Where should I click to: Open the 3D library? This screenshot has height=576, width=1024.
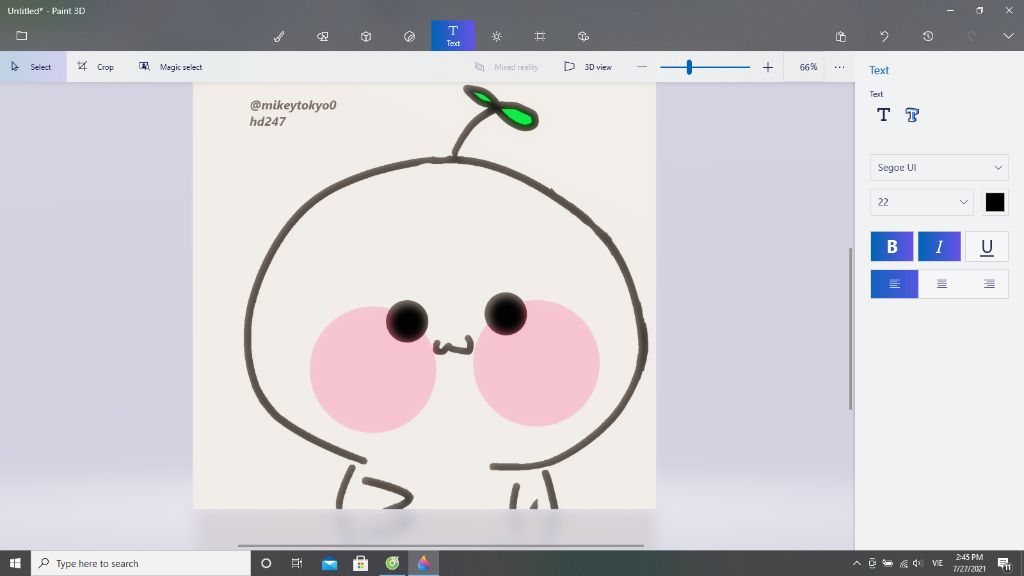coord(583,36)
